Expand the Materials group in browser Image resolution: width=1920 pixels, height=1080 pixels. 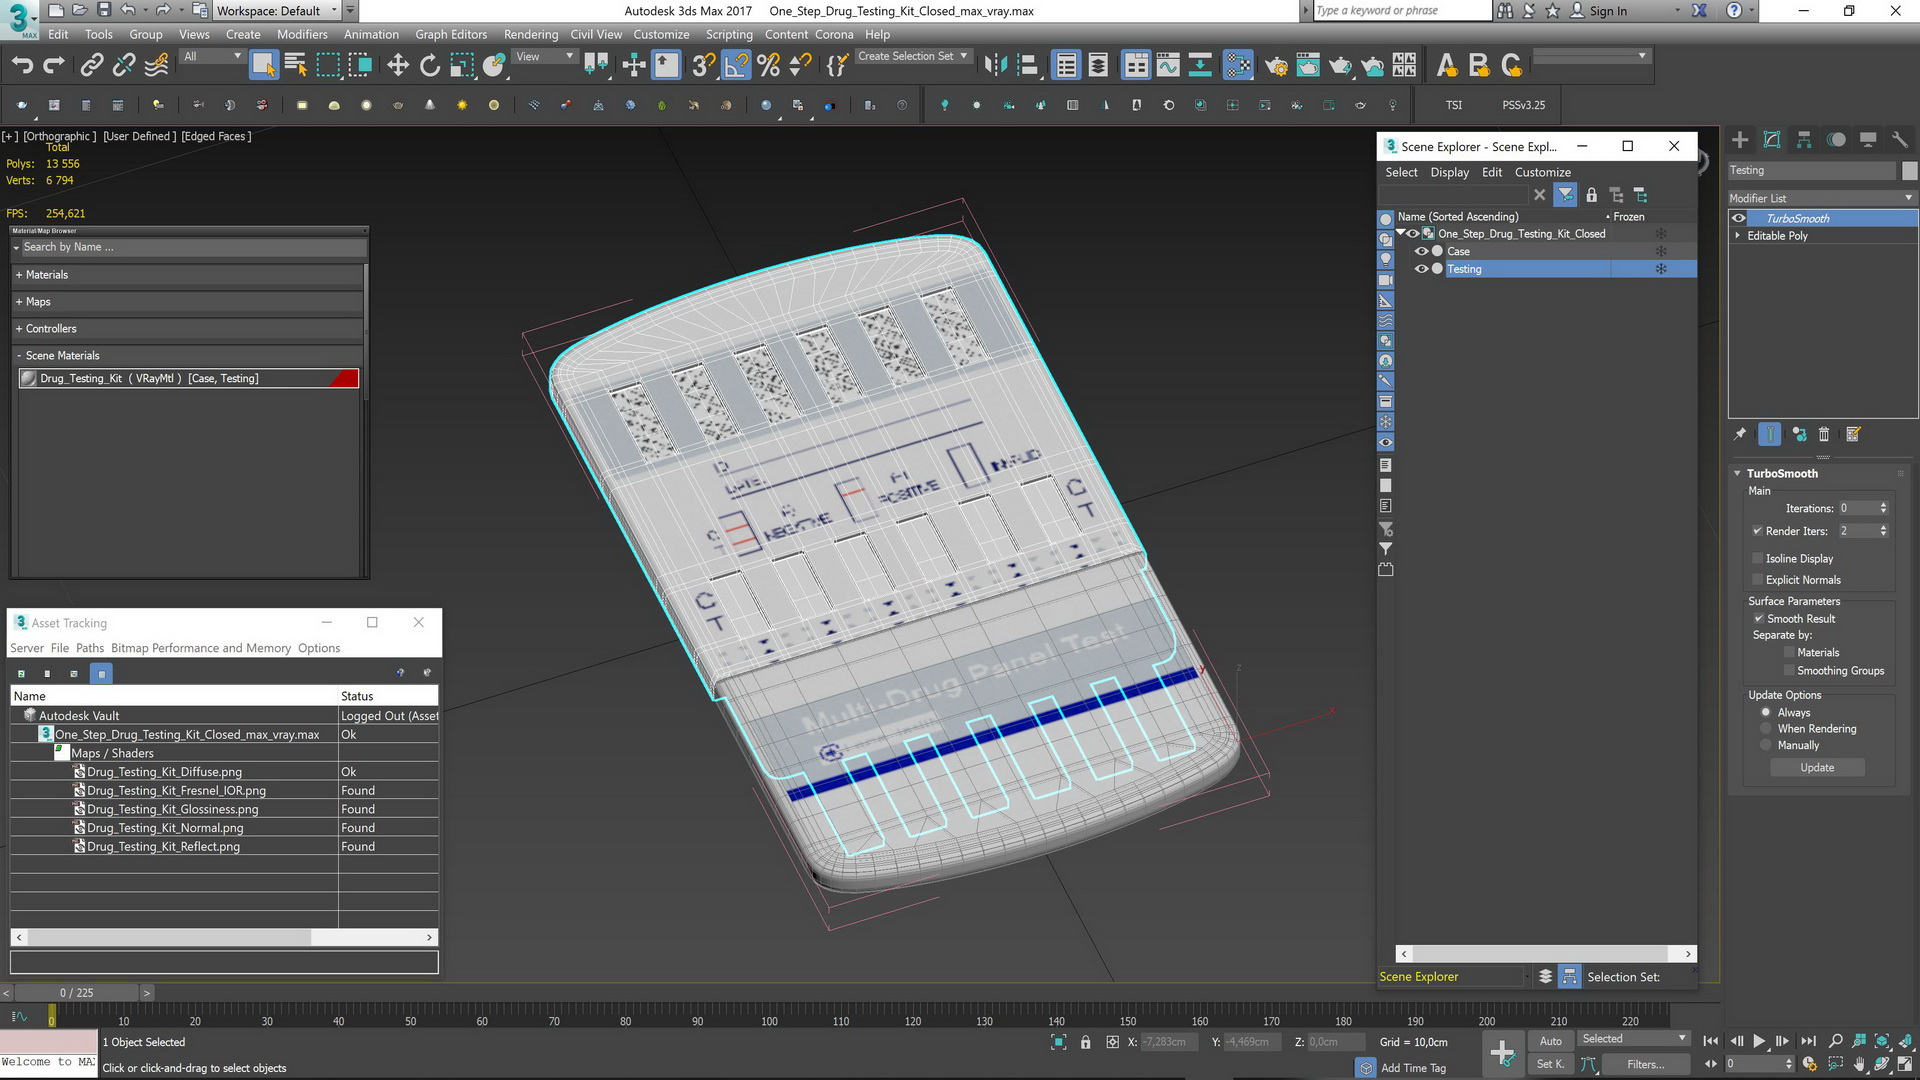point(19,275)
